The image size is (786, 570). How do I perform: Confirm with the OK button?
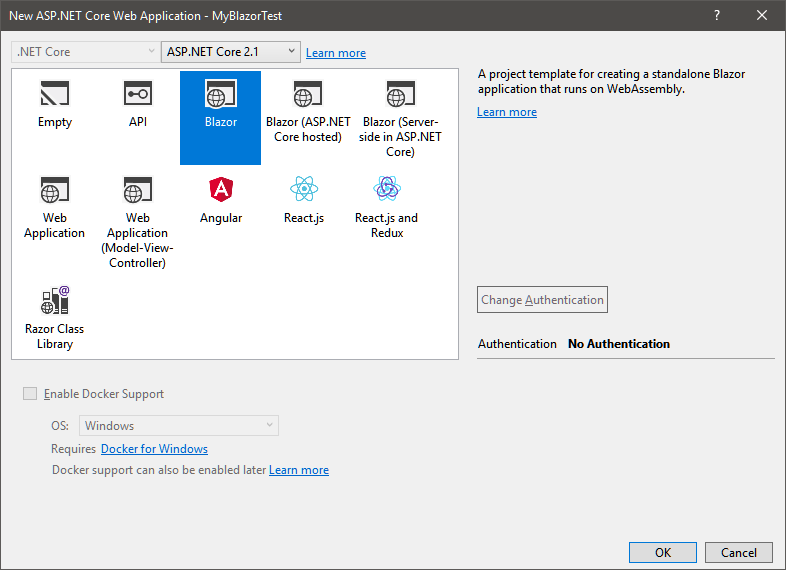663,552
